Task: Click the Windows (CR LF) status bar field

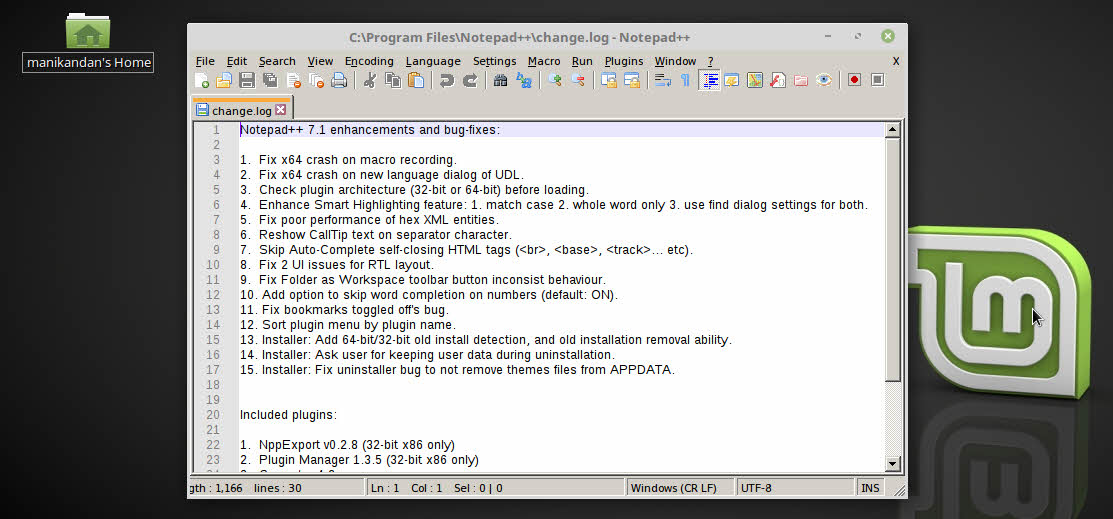Action: pyautogui.click(x=681, y=488)
